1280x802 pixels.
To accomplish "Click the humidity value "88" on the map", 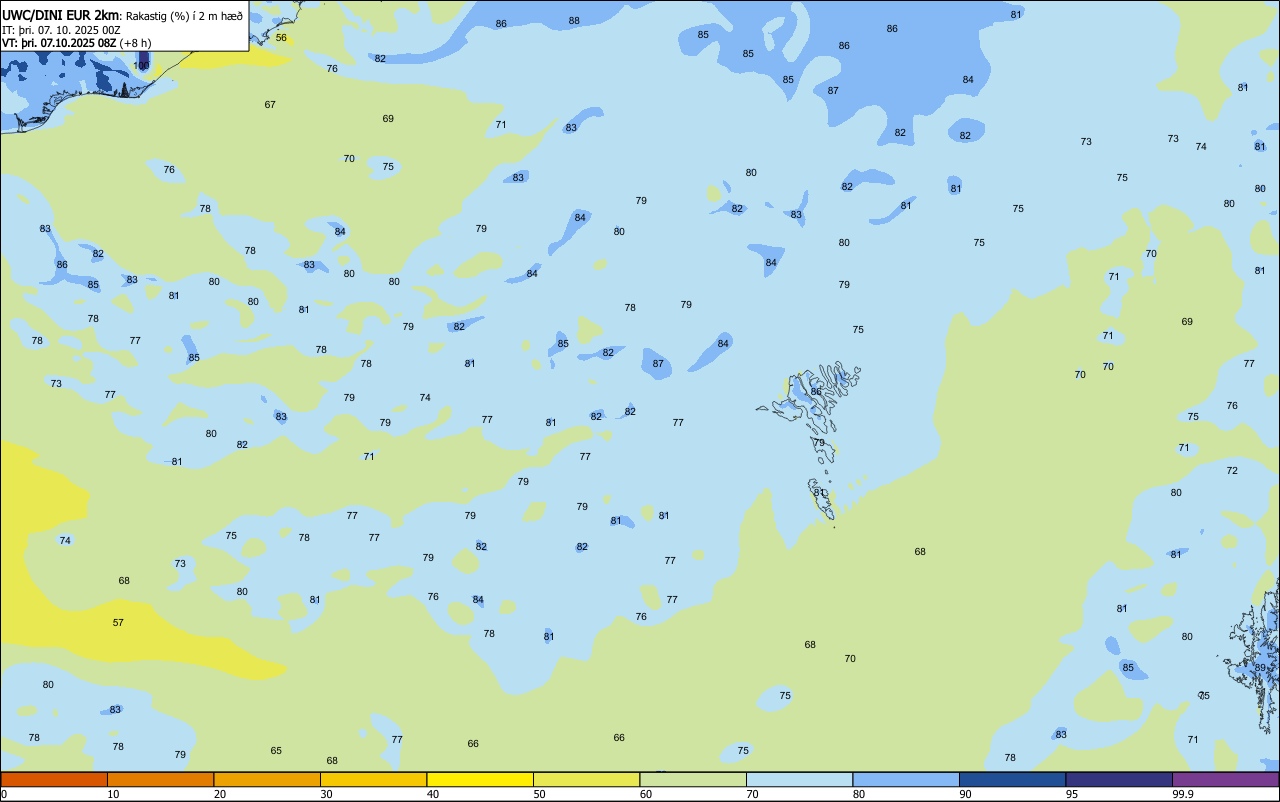I will (x=574, y=20).
